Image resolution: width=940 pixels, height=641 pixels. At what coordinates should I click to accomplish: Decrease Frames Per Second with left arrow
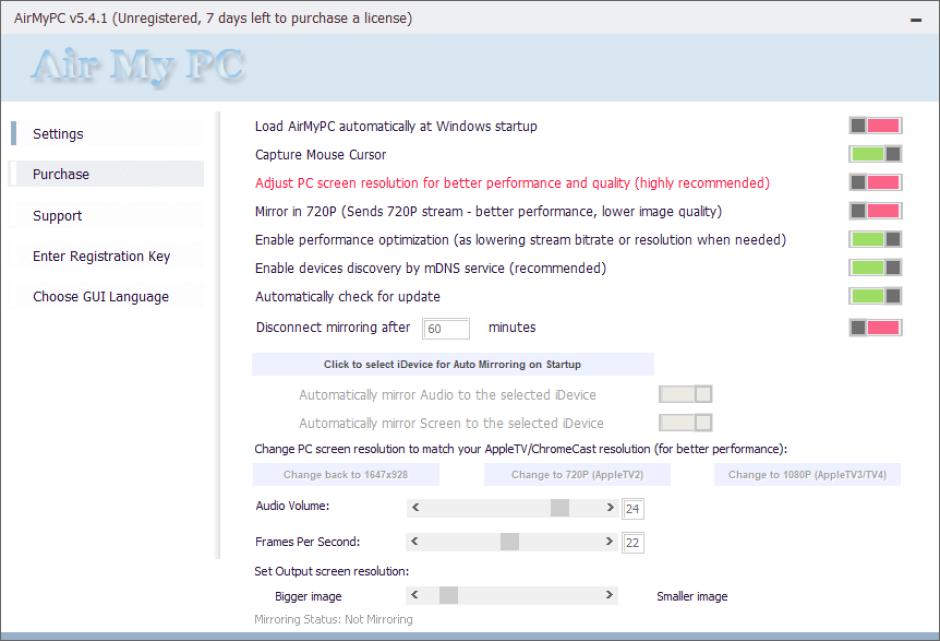(x=414, y=541)
